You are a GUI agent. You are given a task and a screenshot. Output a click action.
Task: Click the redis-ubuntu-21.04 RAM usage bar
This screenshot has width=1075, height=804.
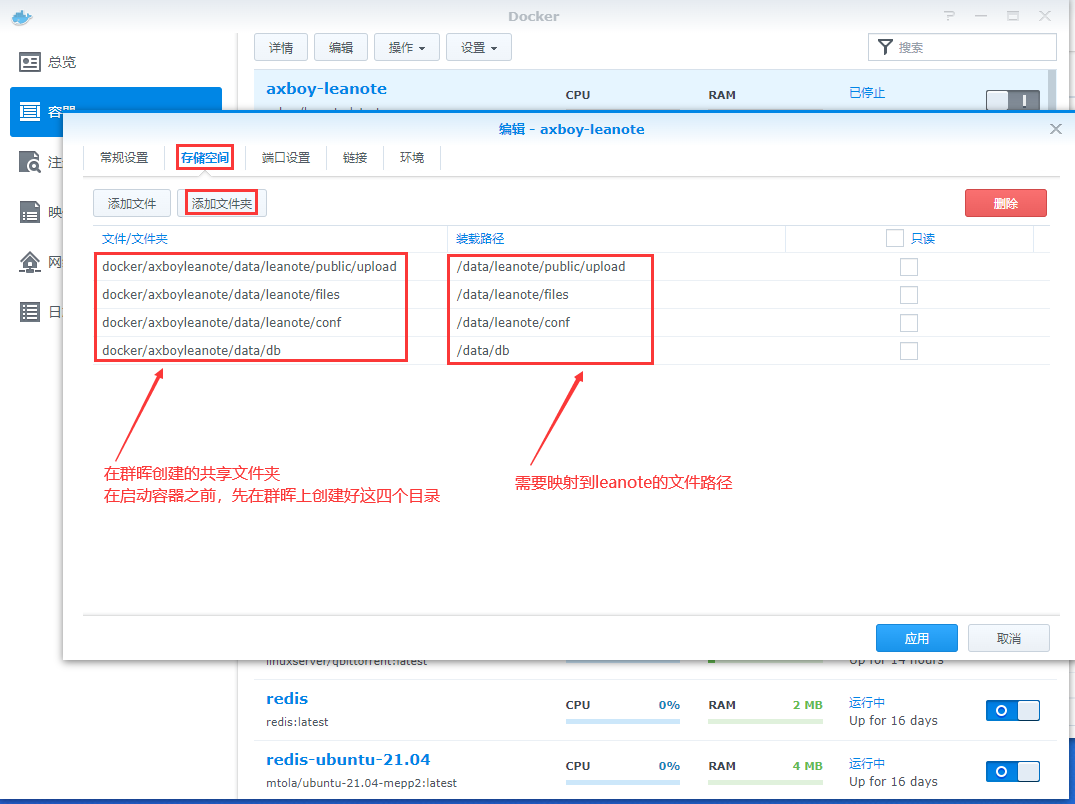(765, 782)
